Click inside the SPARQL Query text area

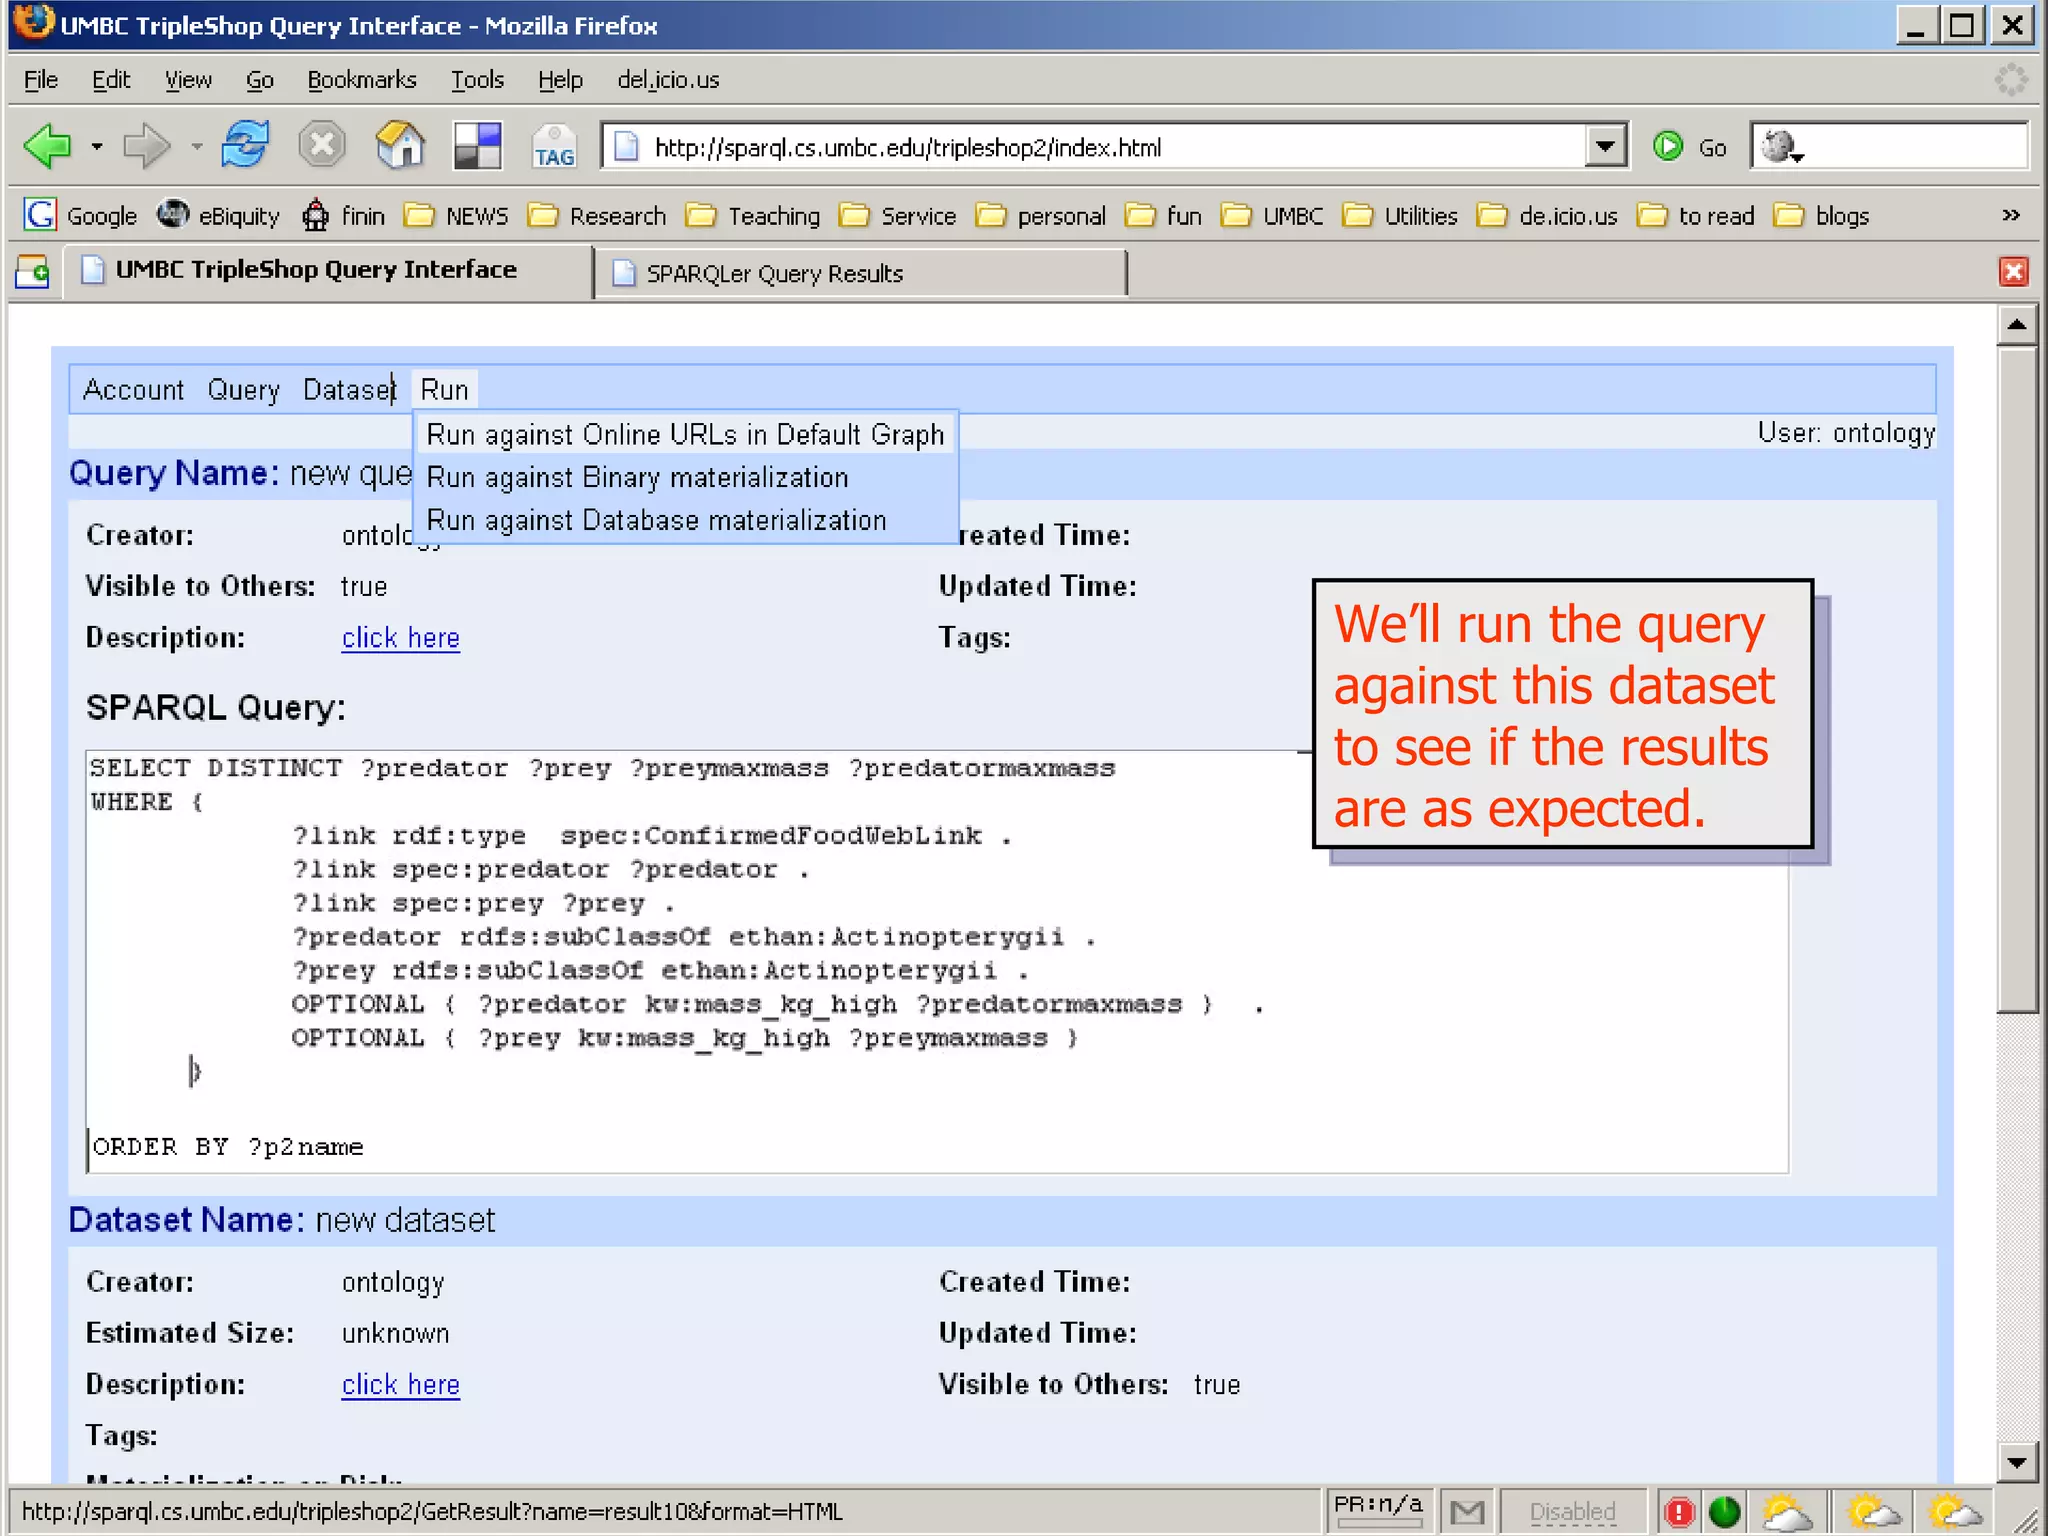click(x=937, y=961)
